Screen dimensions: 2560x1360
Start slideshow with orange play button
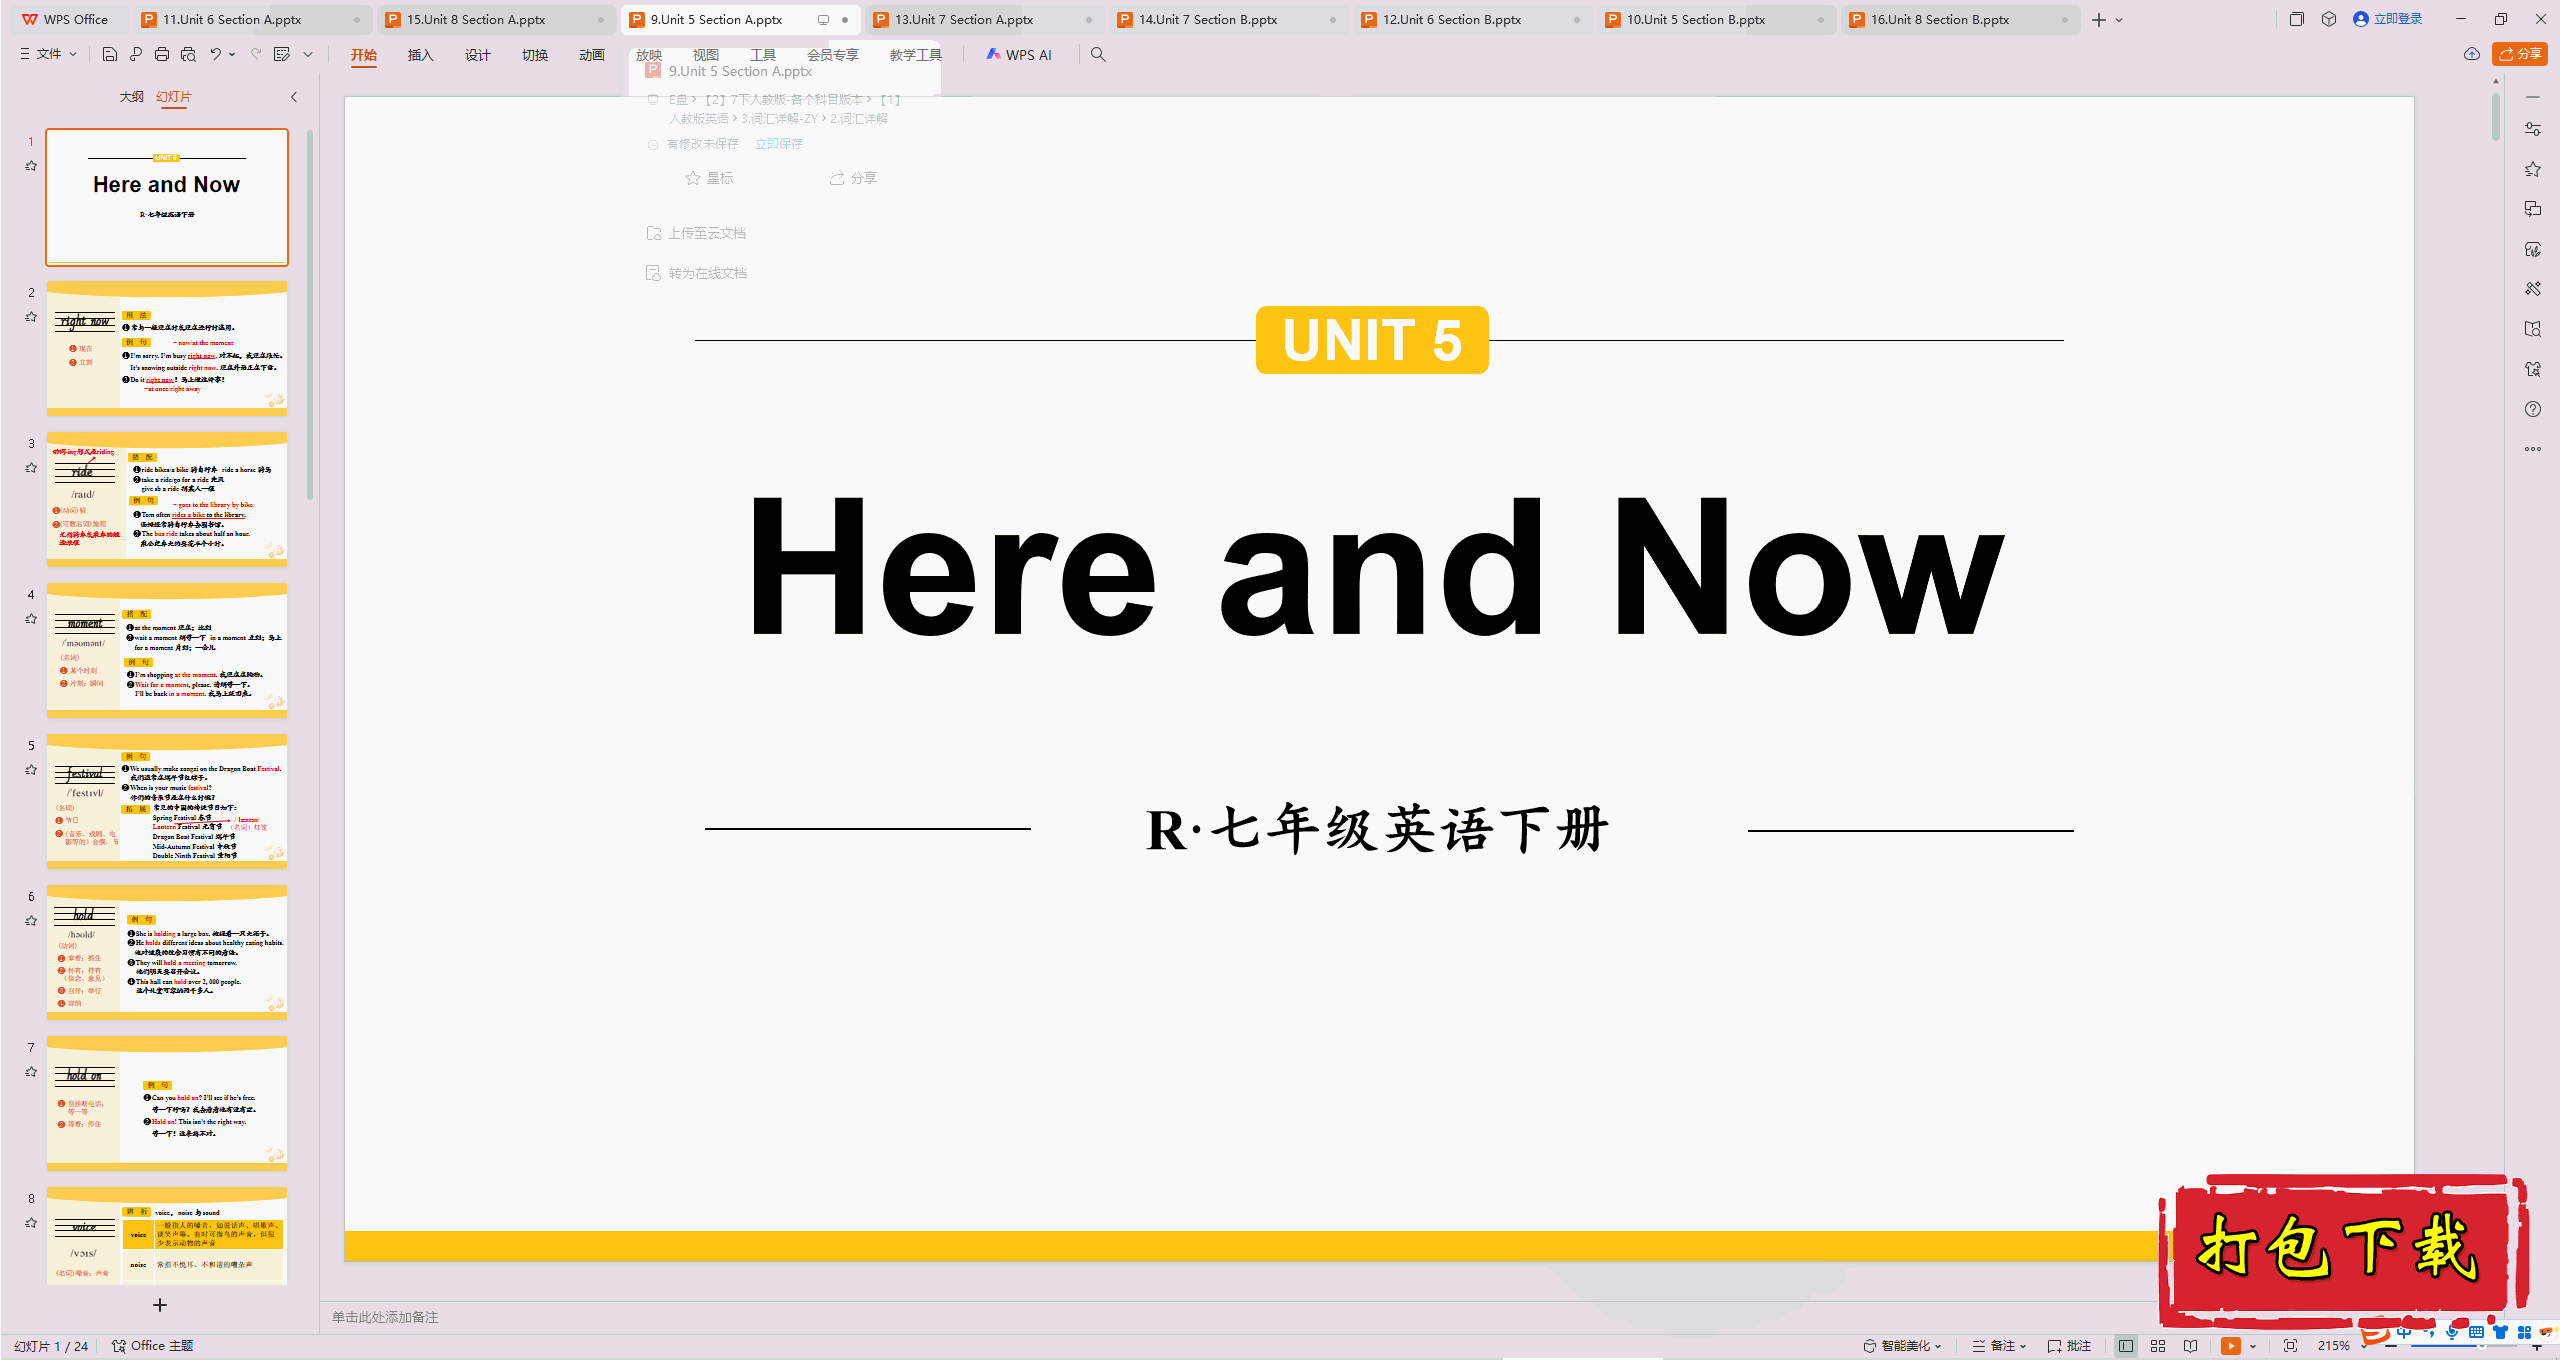pos(2230,1346)
